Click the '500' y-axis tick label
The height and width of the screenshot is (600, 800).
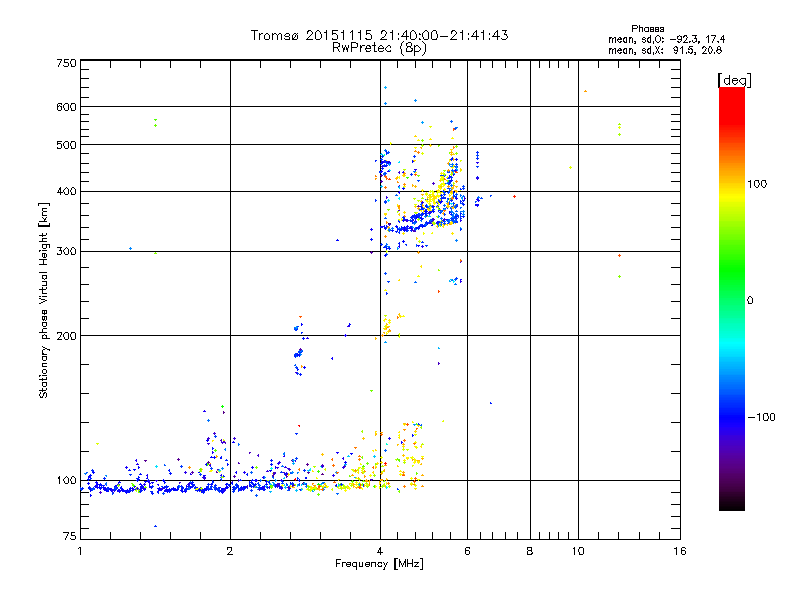click(x=66, y=145)
